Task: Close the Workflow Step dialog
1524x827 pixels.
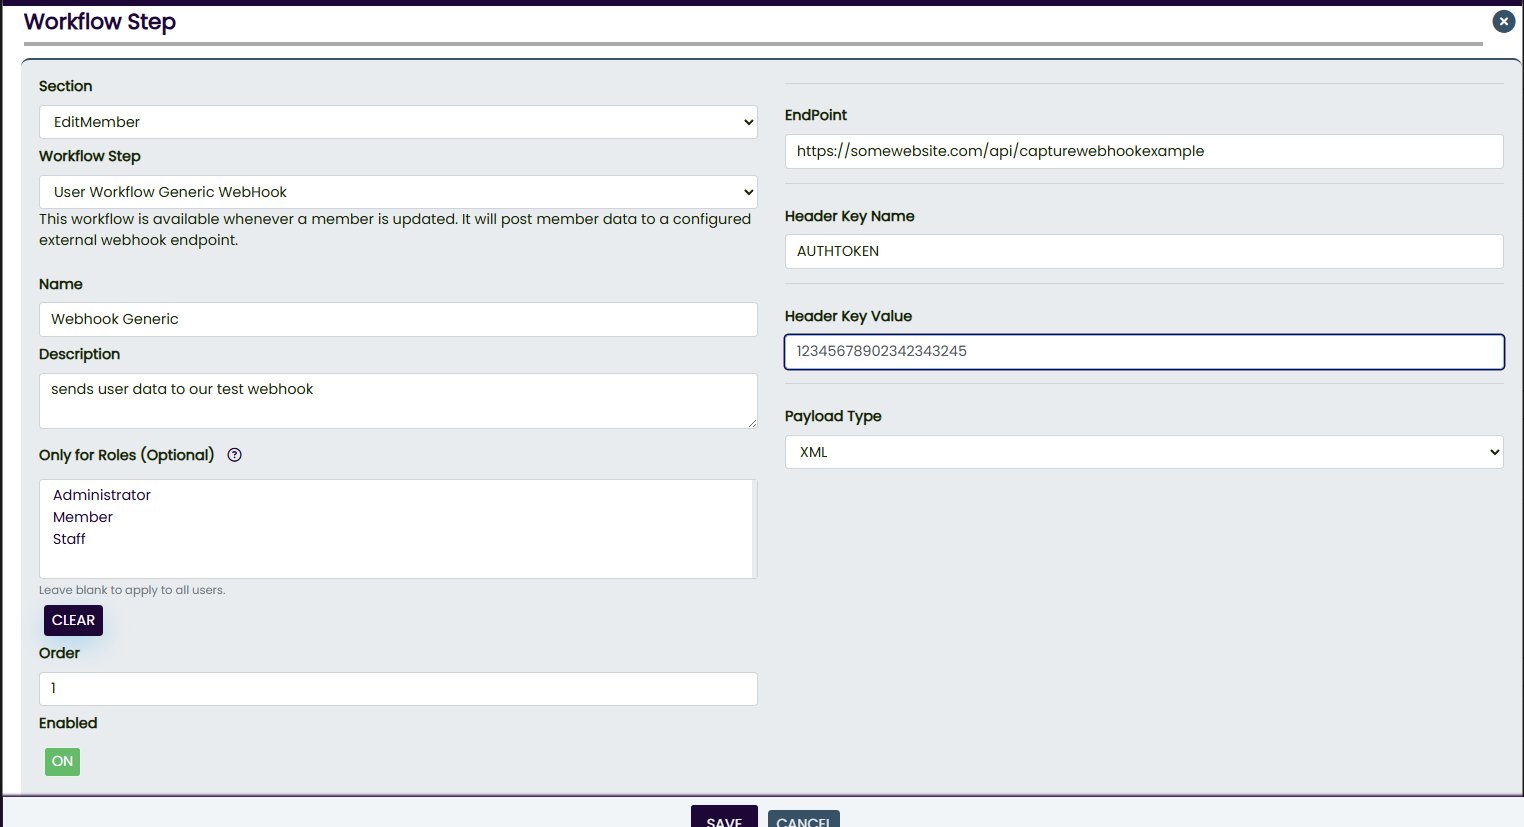Action: 1503,21
